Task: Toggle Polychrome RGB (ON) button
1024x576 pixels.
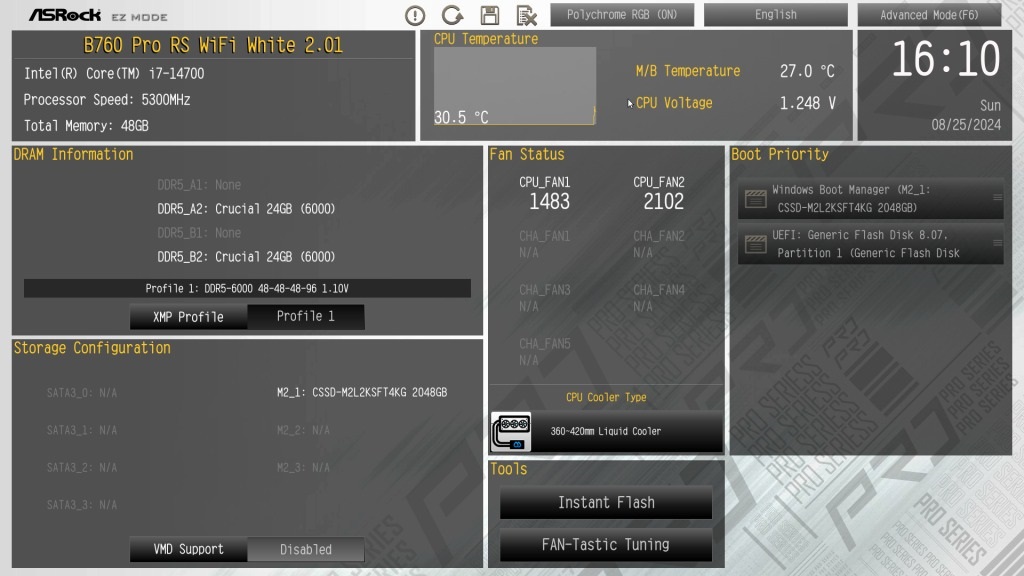Action: (x=622, y=14)
